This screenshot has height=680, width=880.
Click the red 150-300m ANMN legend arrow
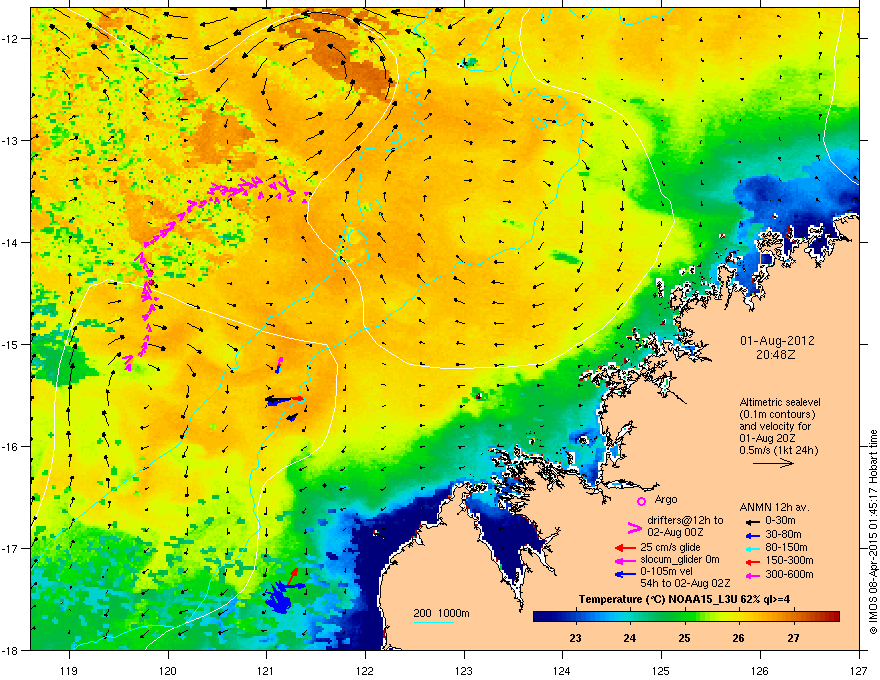tap(753, 562)
